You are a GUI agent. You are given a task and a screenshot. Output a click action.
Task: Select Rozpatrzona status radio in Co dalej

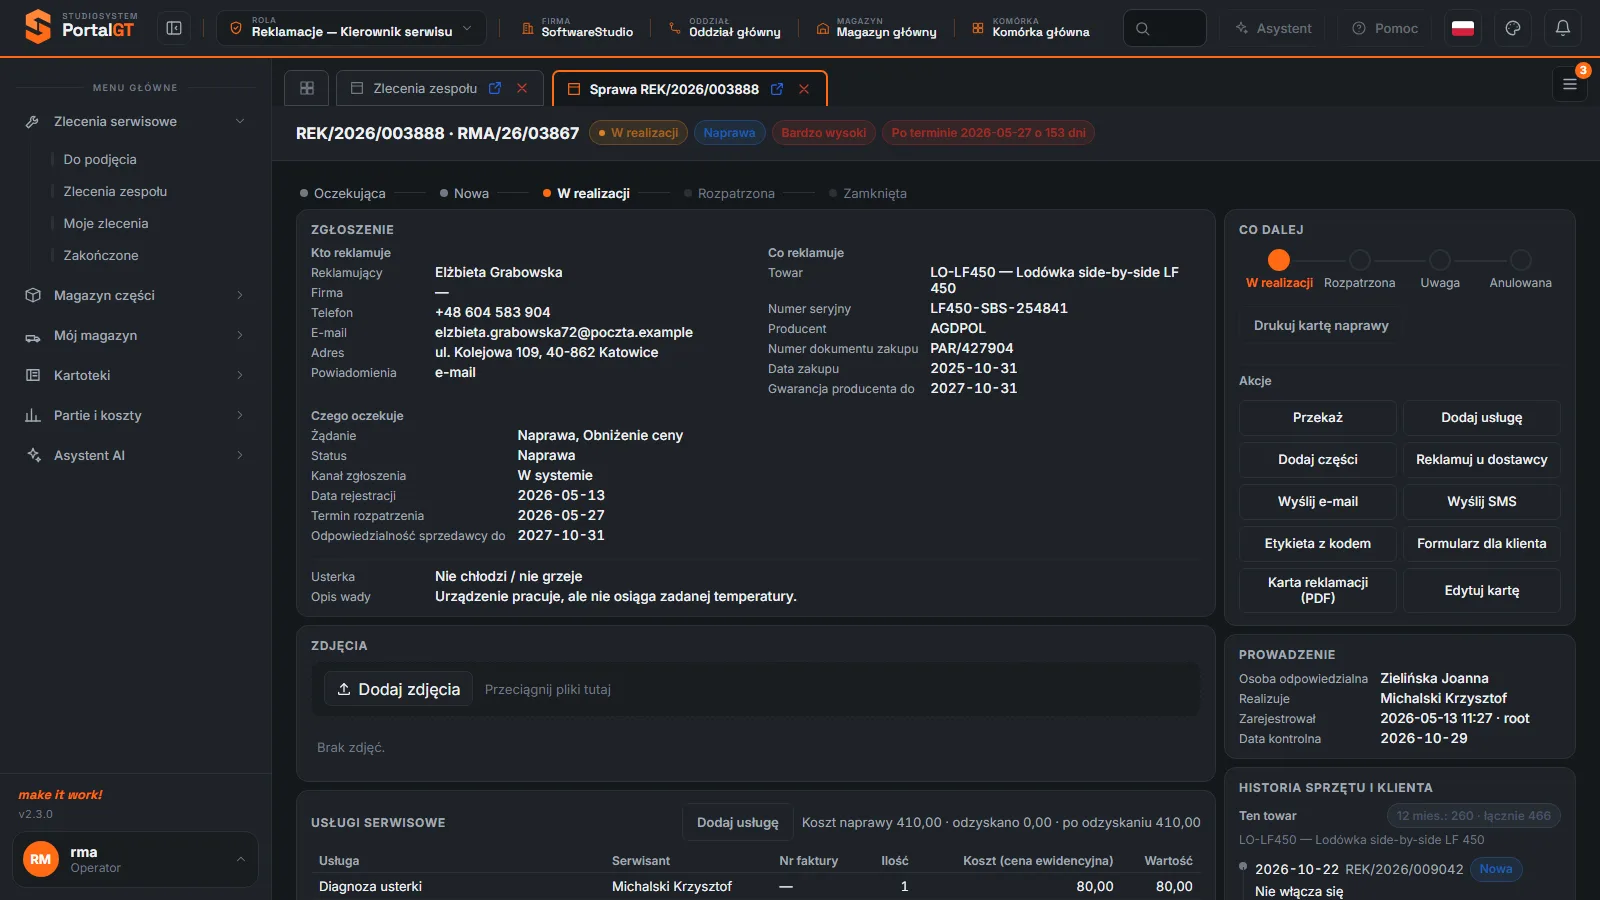(1359, 260)
